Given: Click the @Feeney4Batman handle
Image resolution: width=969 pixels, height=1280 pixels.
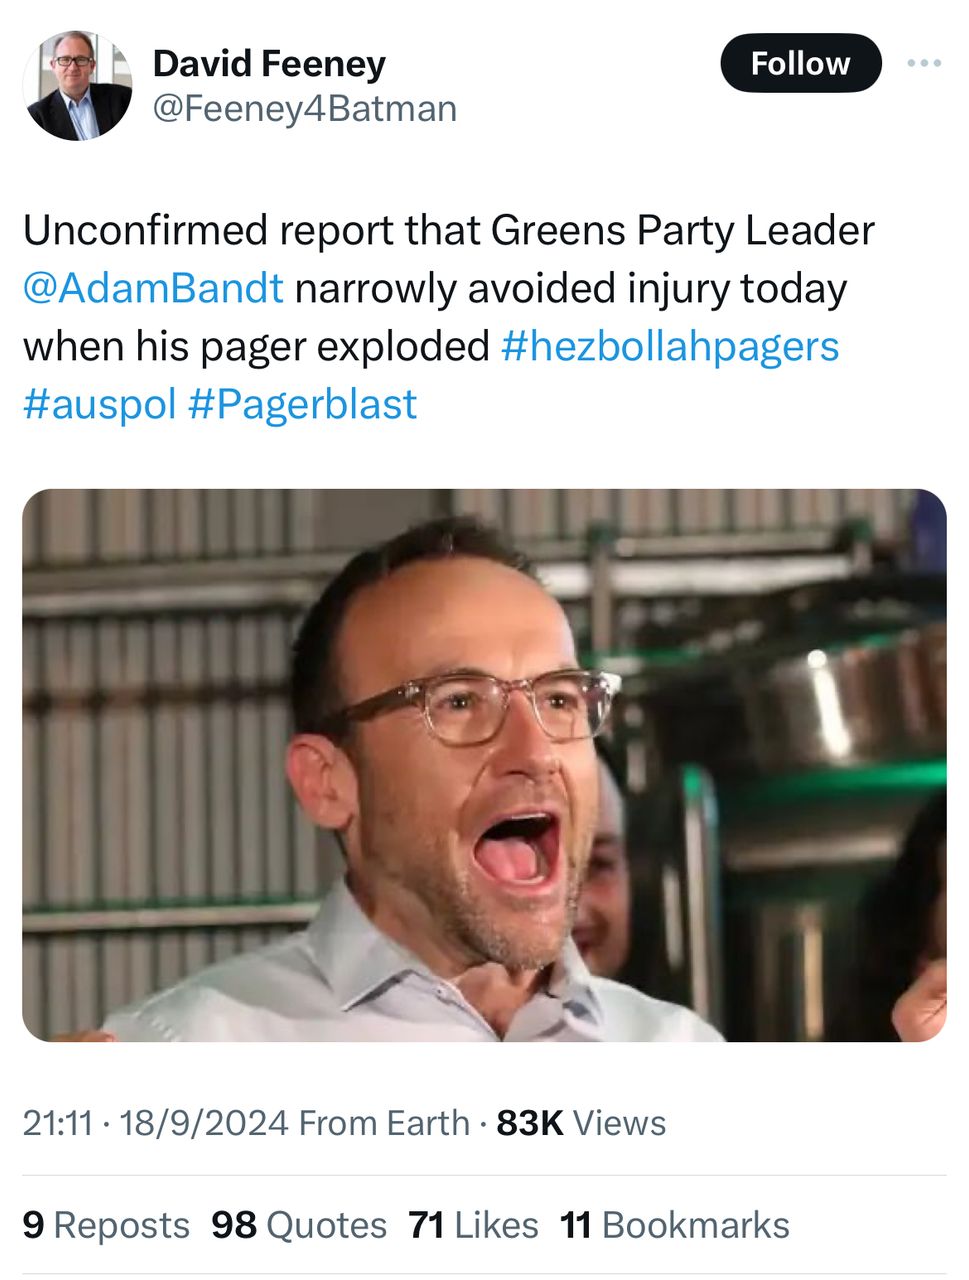Looking at the screenshot, I should click(x=304, y=108).
